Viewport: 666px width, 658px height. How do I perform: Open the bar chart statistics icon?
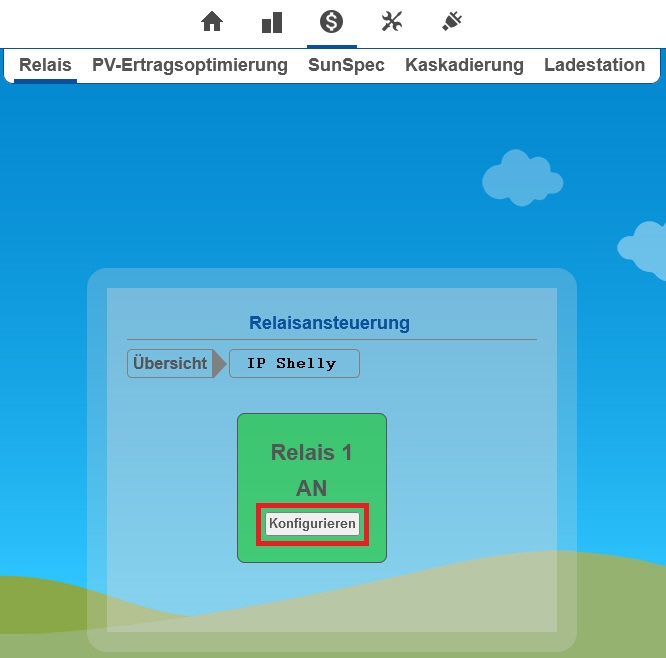(271, 22)
